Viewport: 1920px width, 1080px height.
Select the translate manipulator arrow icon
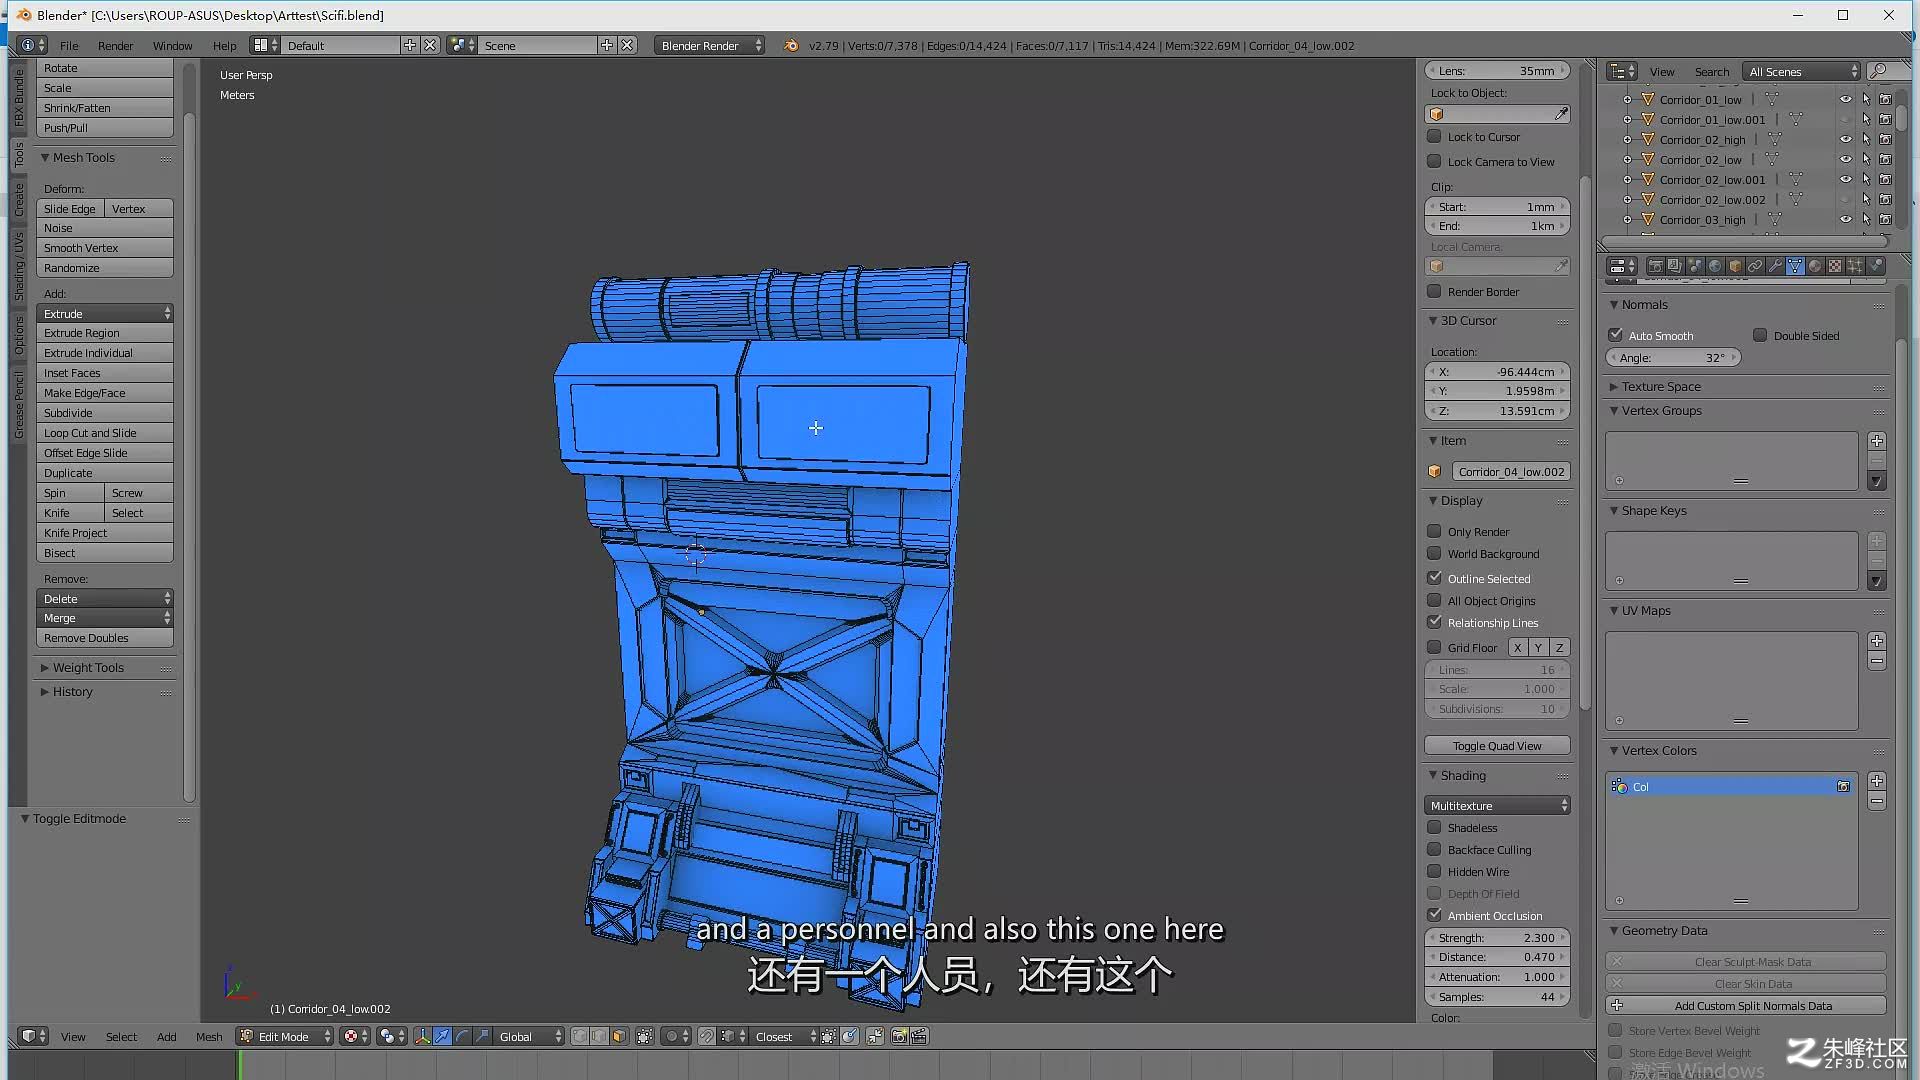[x=442, y=1037]
